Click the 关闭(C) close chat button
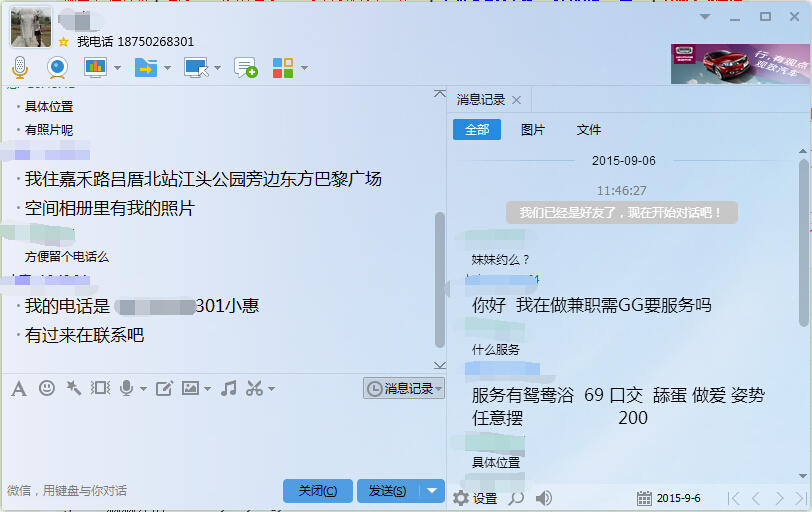This screenshot has width=812, height=512. pyautogui.click(x=317, y=490)
